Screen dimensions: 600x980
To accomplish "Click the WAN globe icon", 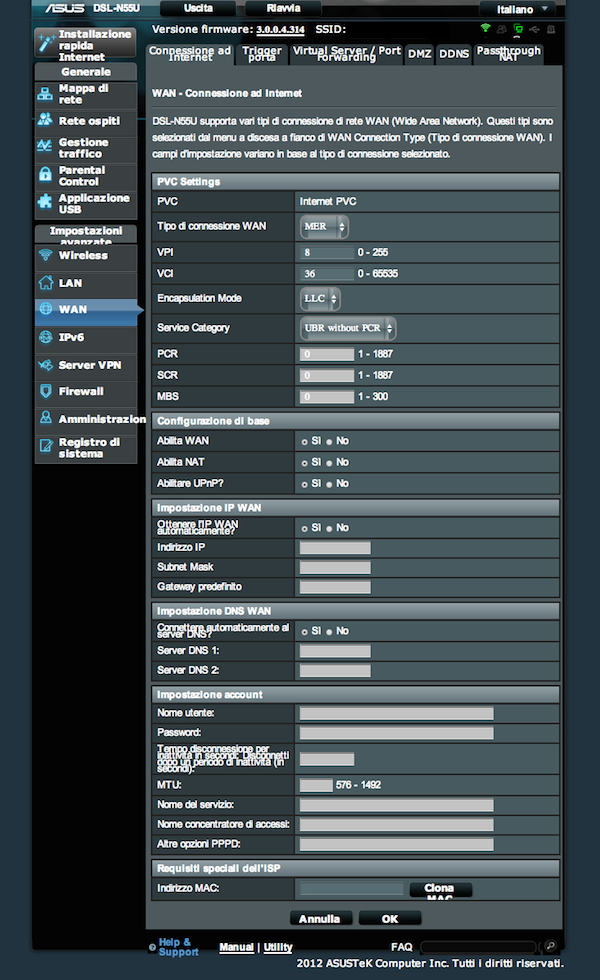I will coord(46,309).
